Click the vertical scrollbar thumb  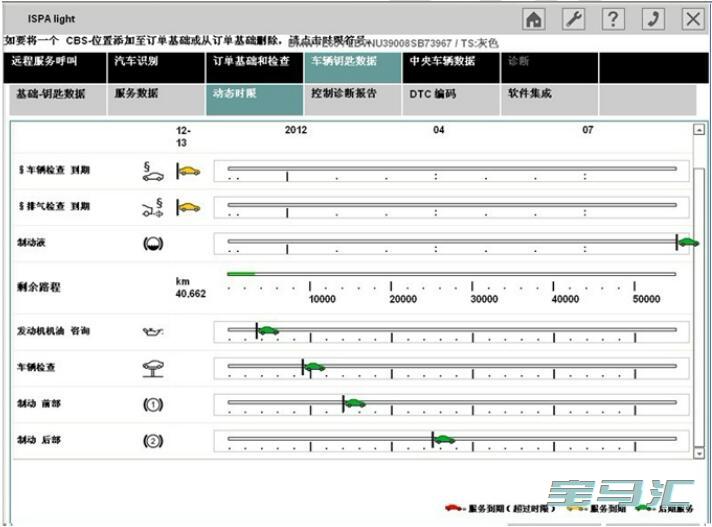coord(699,306)
